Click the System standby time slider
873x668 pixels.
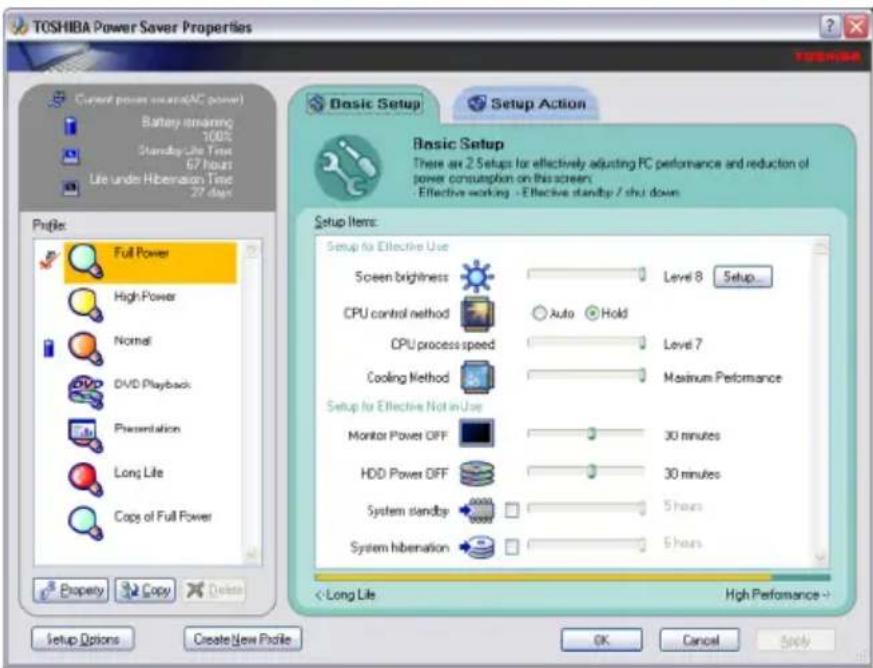pyautogui.click(x=586, y=508)
